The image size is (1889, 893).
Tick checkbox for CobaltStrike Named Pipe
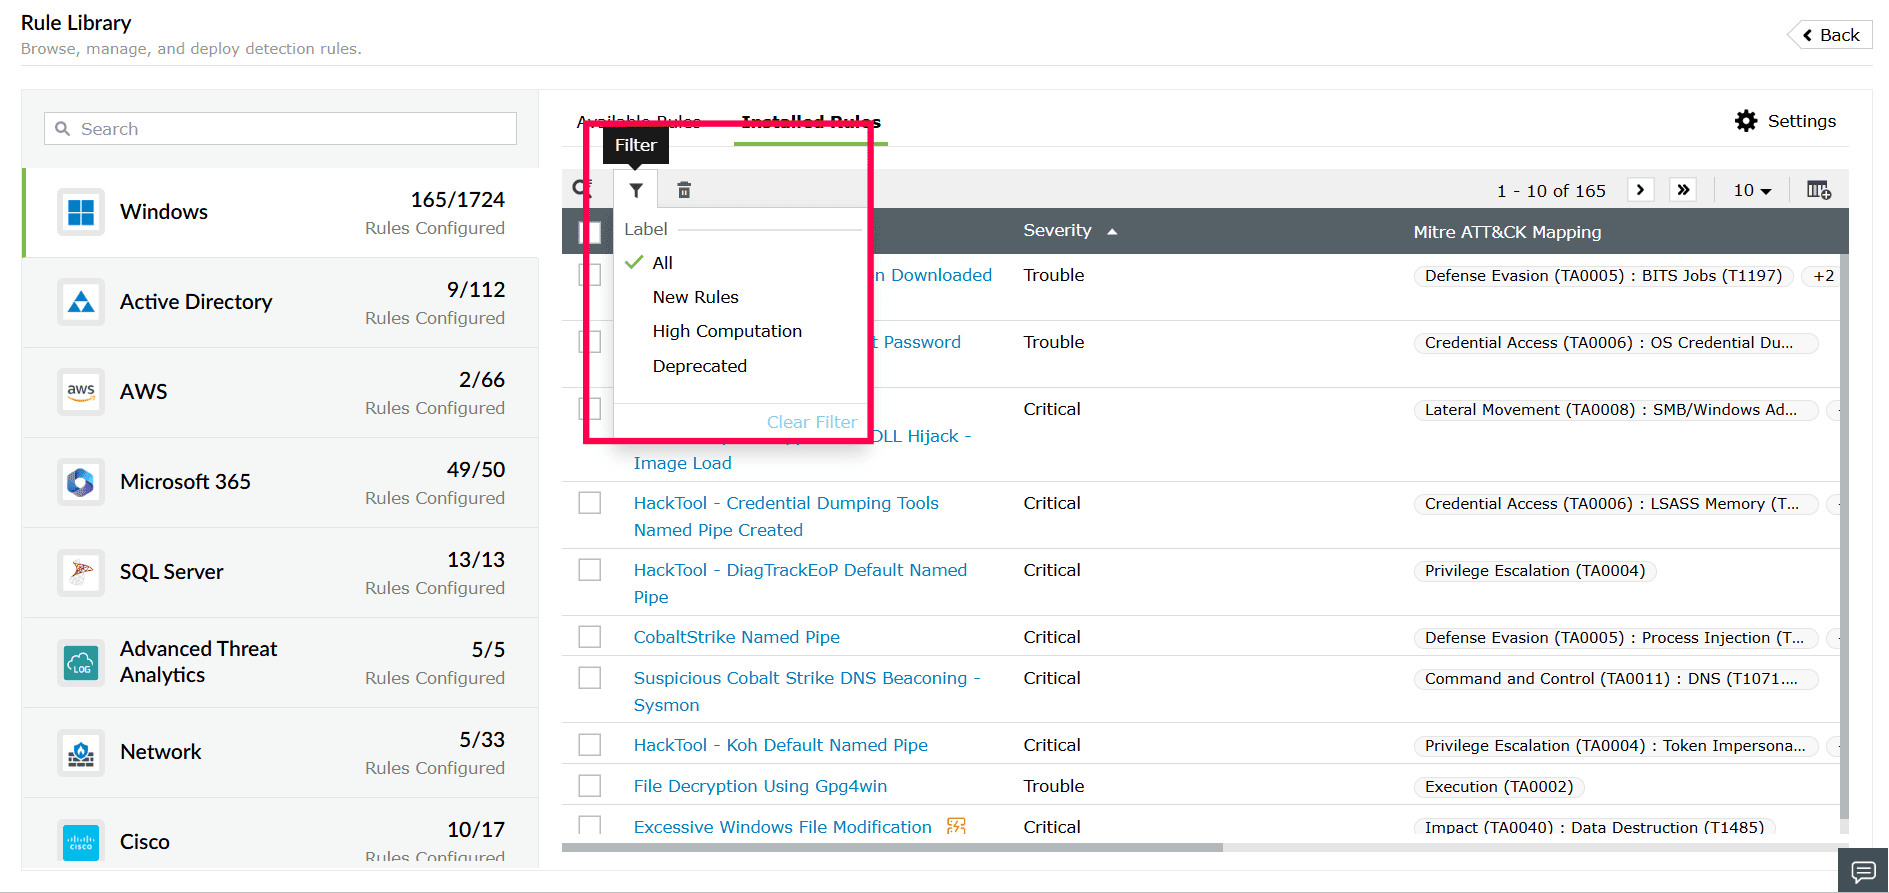click(x=590, y=637)
